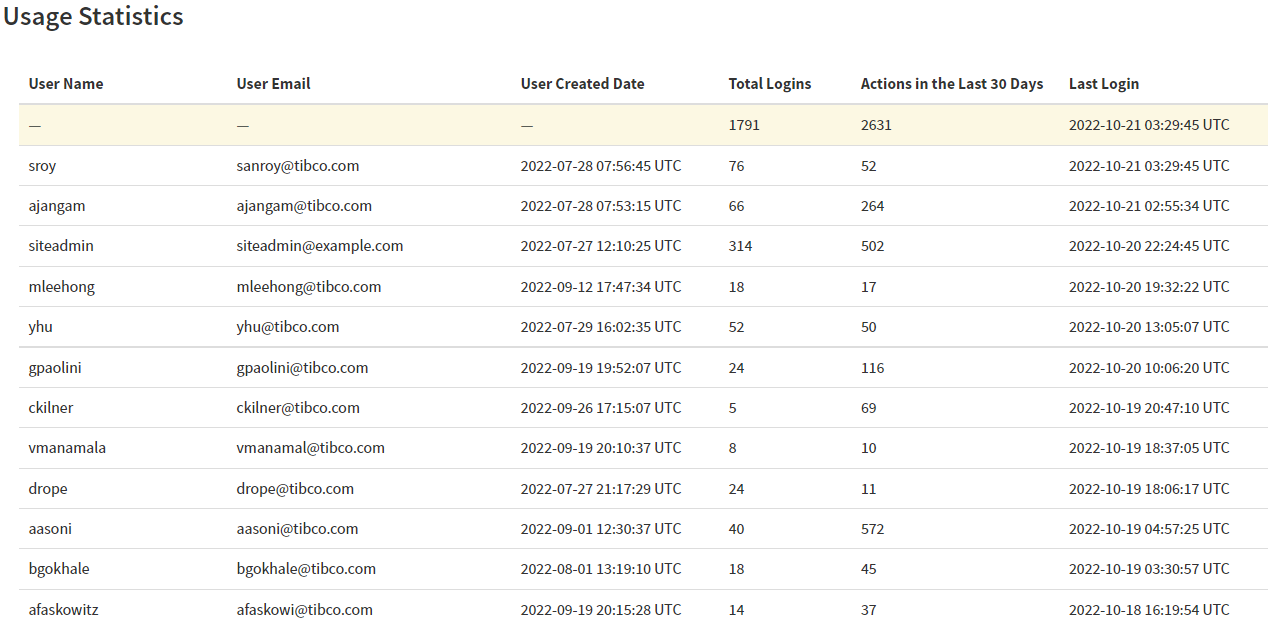Select the bgokhale user name
The width and height of the screenshot is (1284, 625).
(59, 569)
